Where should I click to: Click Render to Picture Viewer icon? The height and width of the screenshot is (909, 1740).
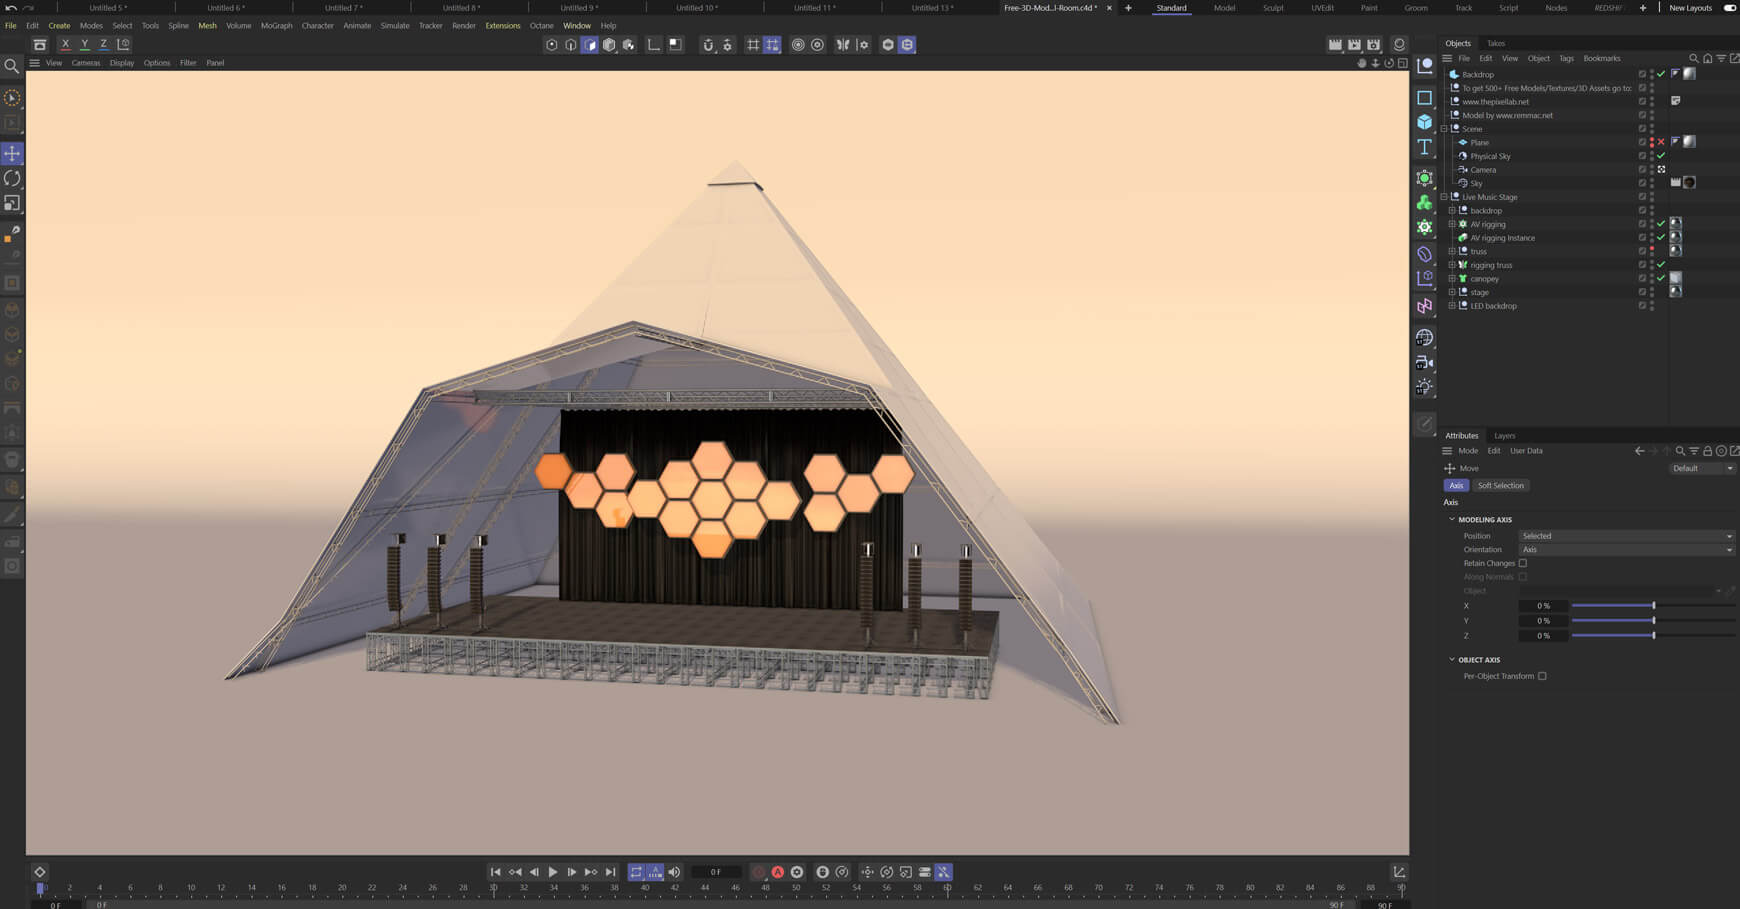[1354, 44]
